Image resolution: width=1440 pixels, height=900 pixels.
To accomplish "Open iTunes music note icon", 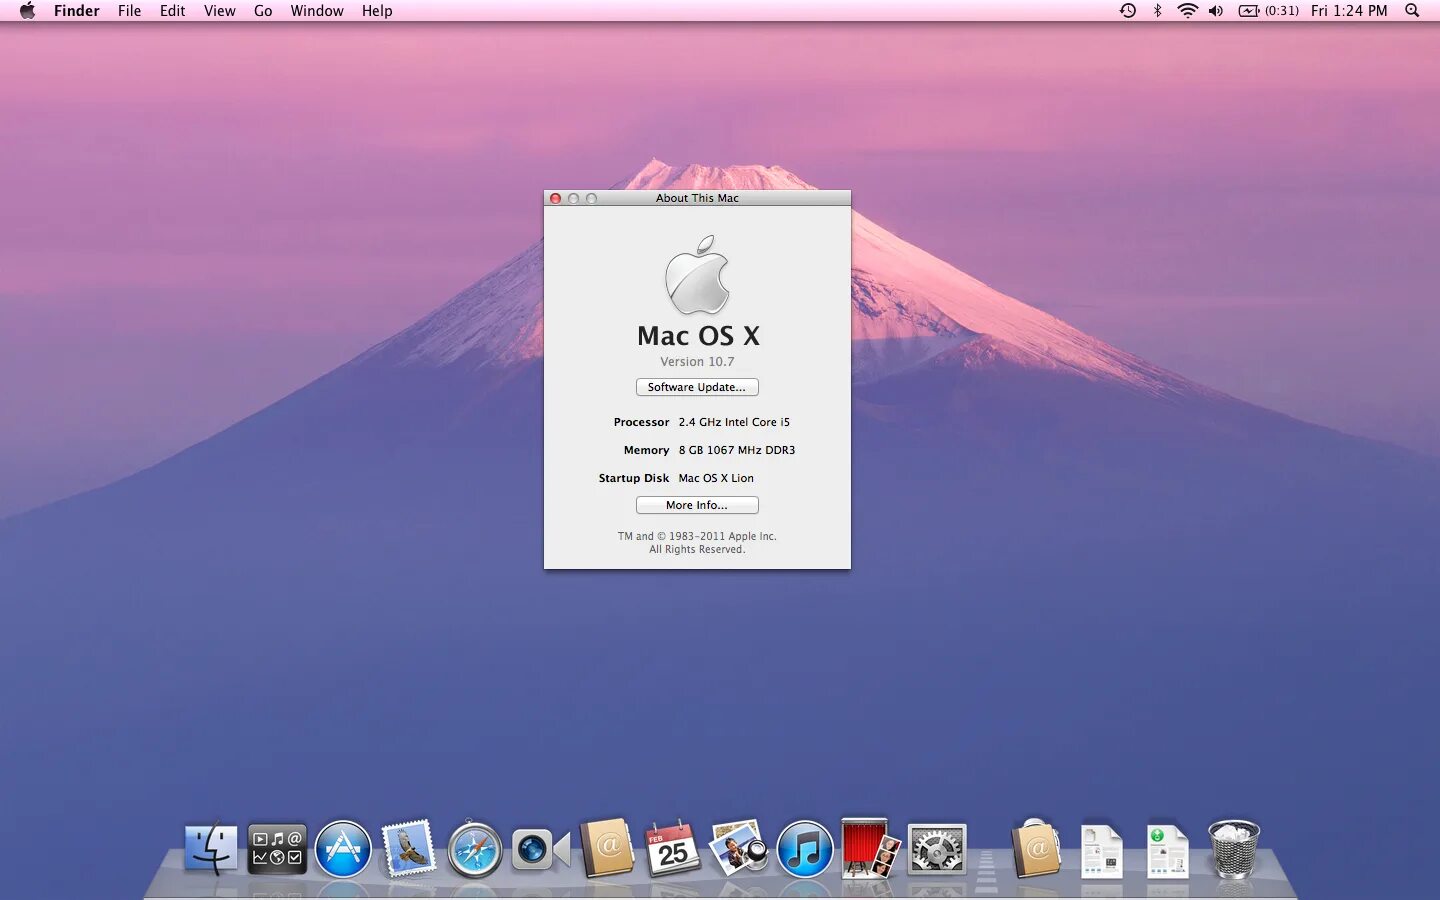I will coord(805,849).
